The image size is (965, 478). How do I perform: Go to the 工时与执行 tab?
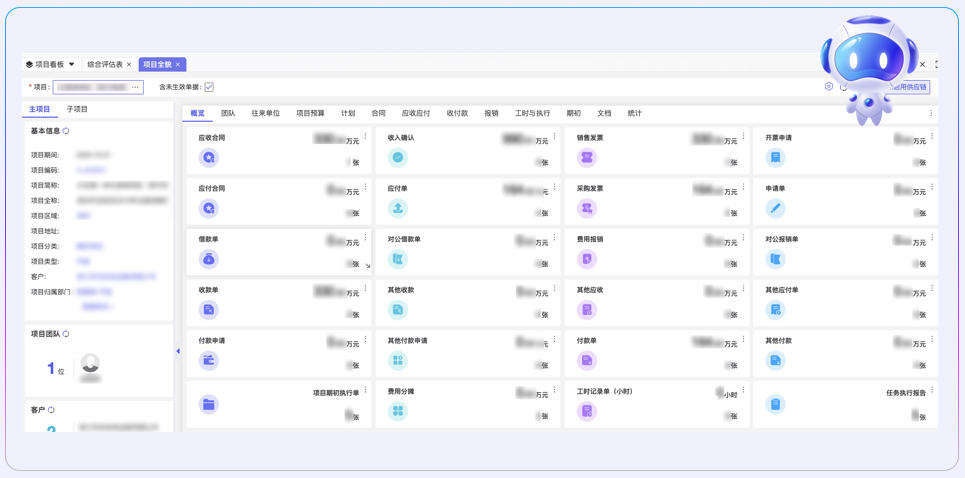532,114
